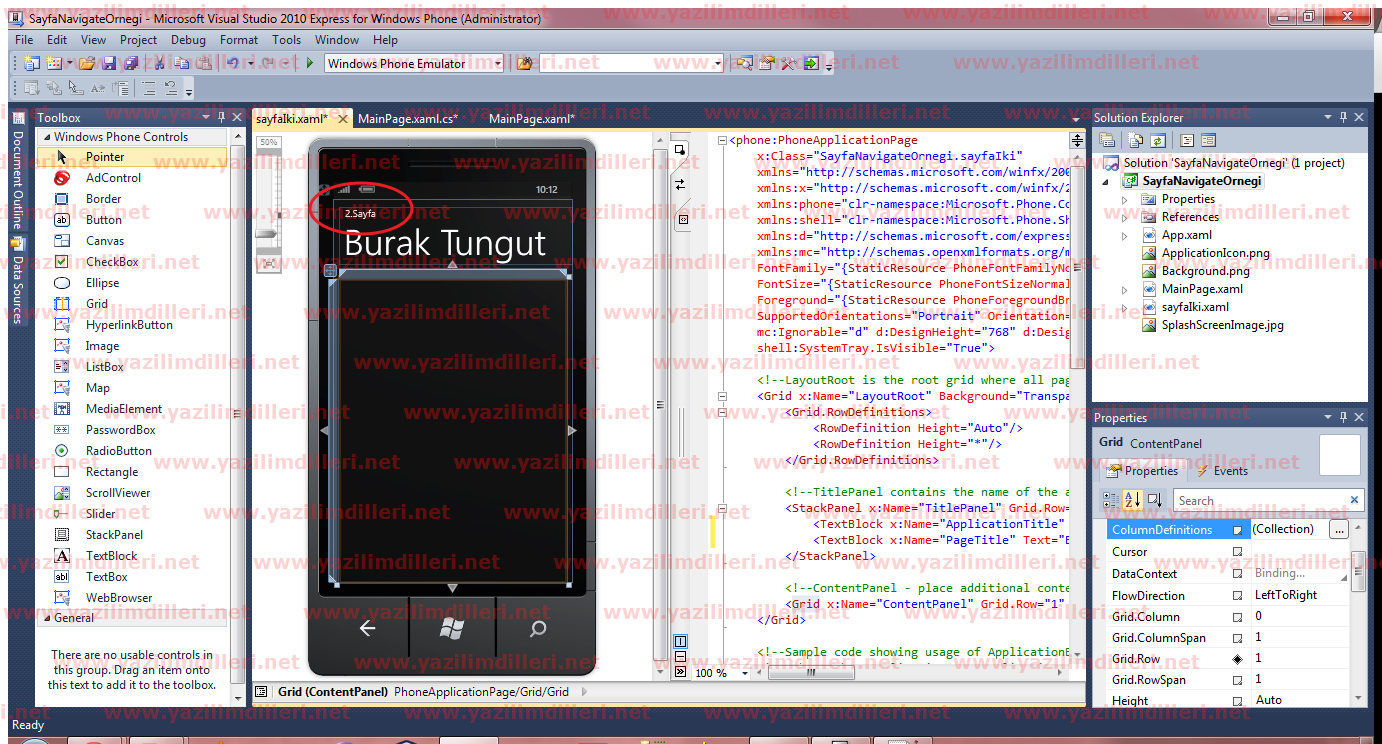The image size is (1382, 744).
Task: Click the Open File folder icon
Action: point(87,63)
